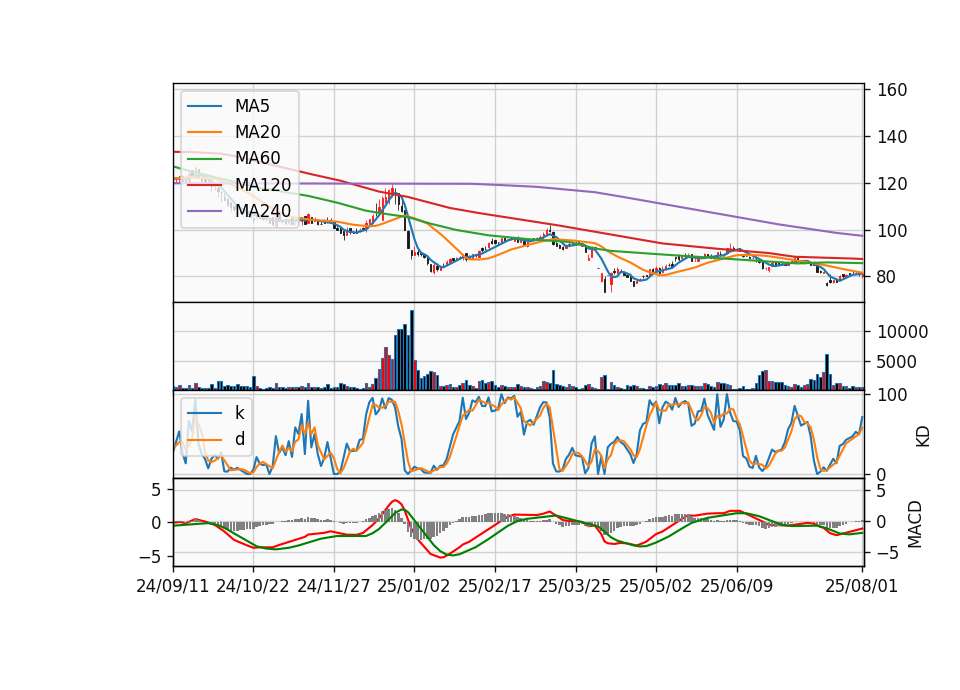The height and width of the screenshot is (690, 960).
Task: Click the KD axis title
Action: 923,437
